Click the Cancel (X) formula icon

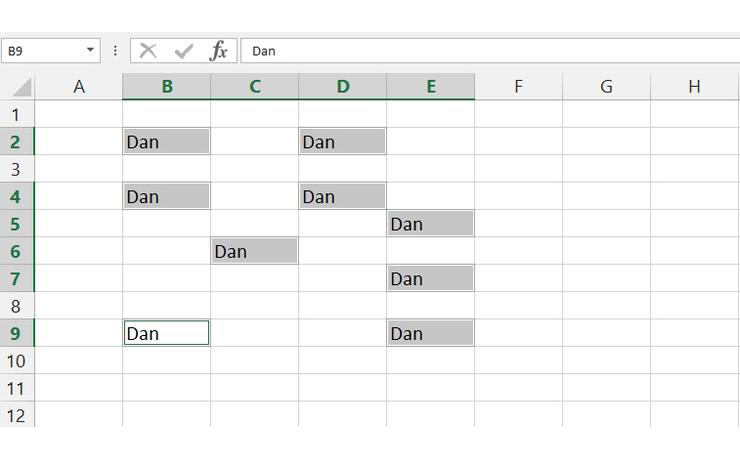click(148, 51)
